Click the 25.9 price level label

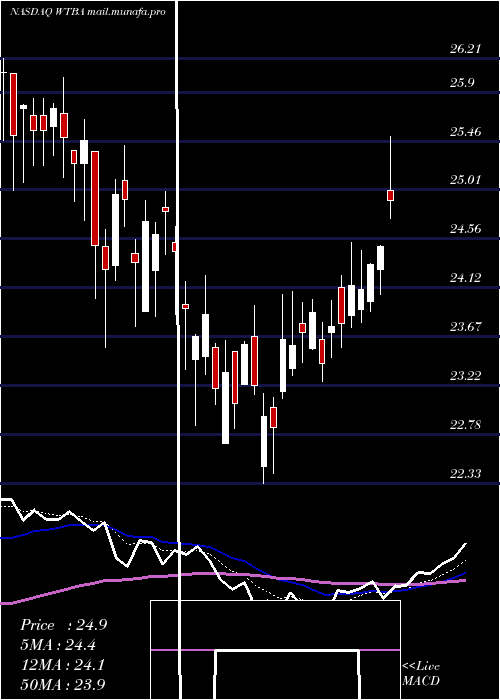tap(461, 83)
